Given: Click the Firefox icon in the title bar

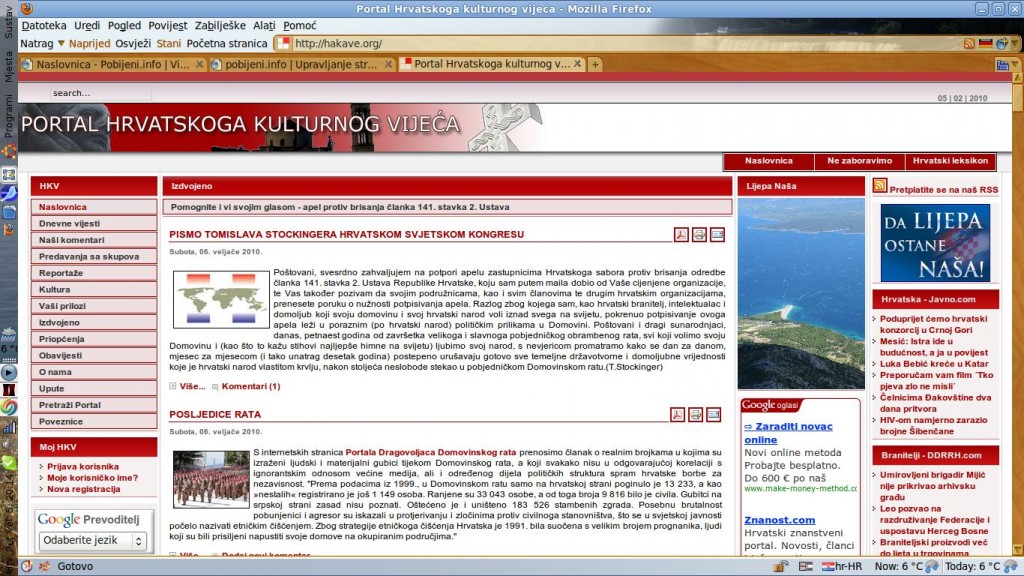Looking at the screenshot, I should [x=27, y=8].
